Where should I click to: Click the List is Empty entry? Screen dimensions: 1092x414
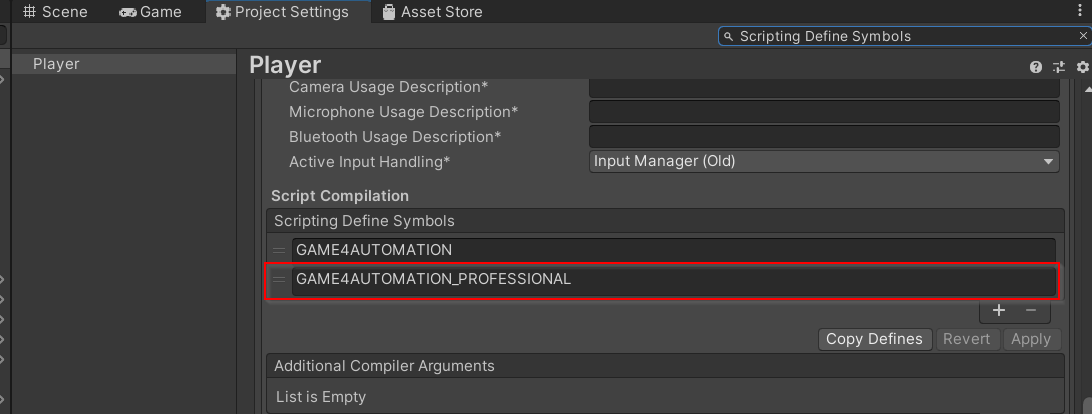click(321, 397)
